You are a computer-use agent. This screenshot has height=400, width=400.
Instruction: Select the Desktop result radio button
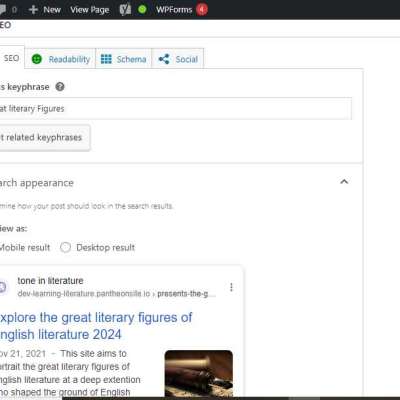click(65, 248)
